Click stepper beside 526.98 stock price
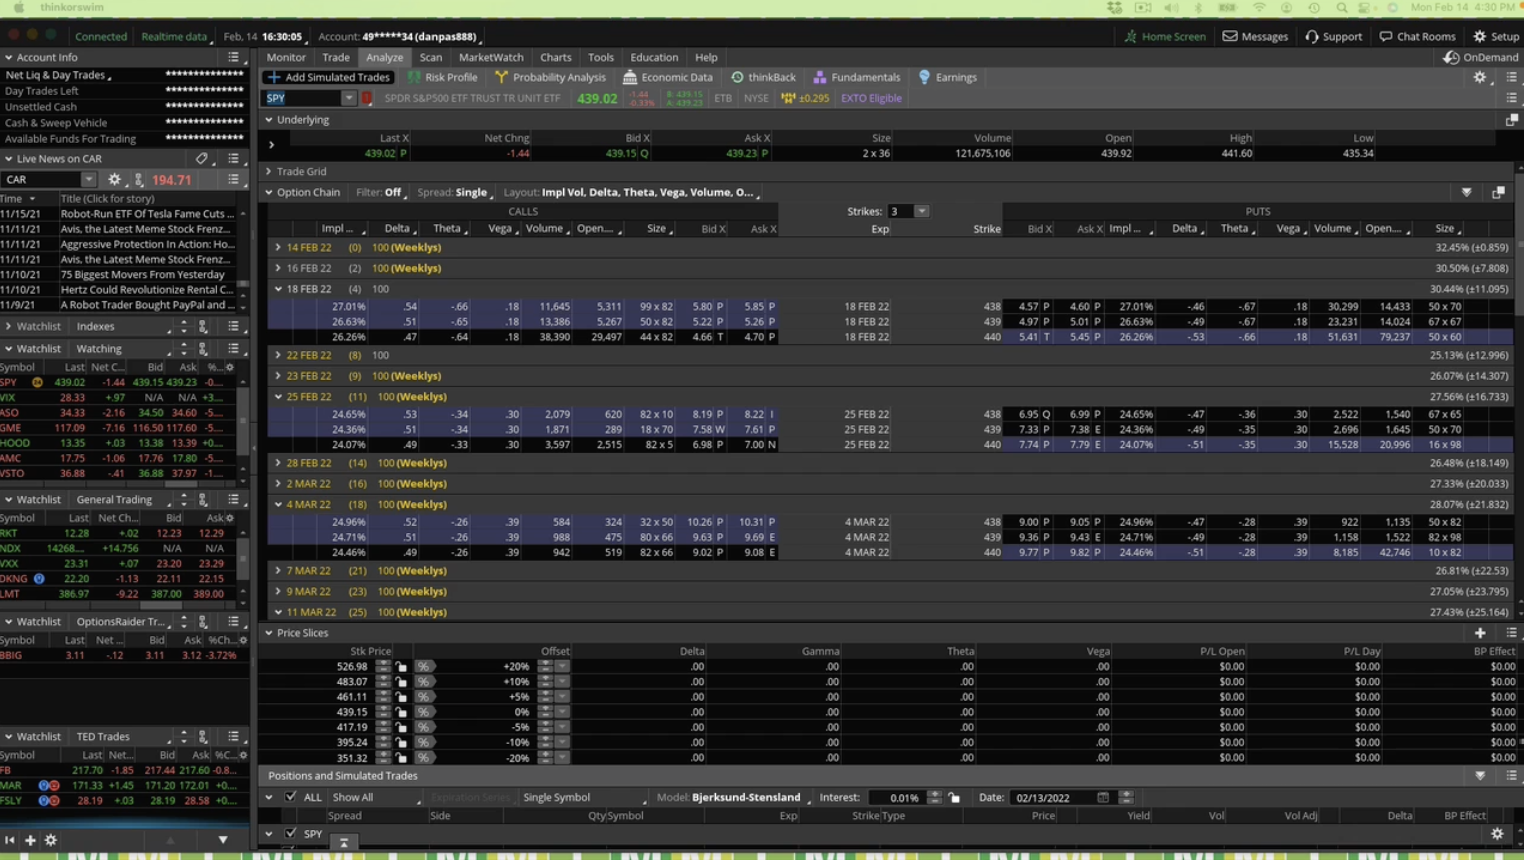Viewport: 1524px width, 860px height. 382,666
